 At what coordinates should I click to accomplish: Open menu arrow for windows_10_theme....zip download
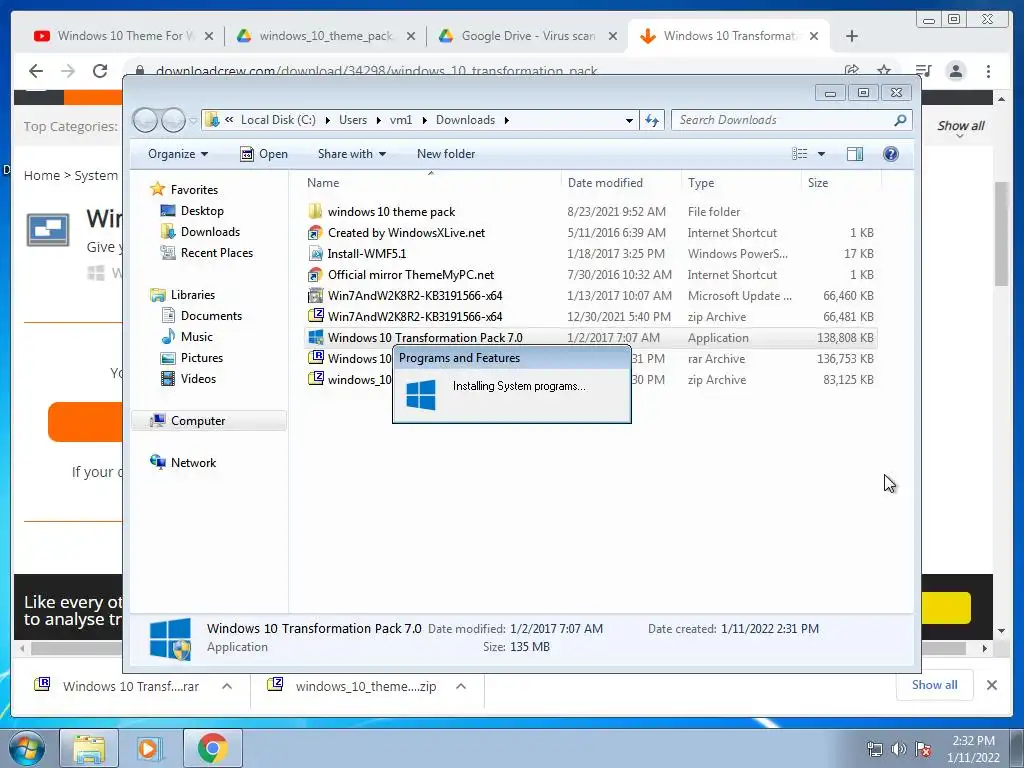[461, 686]
